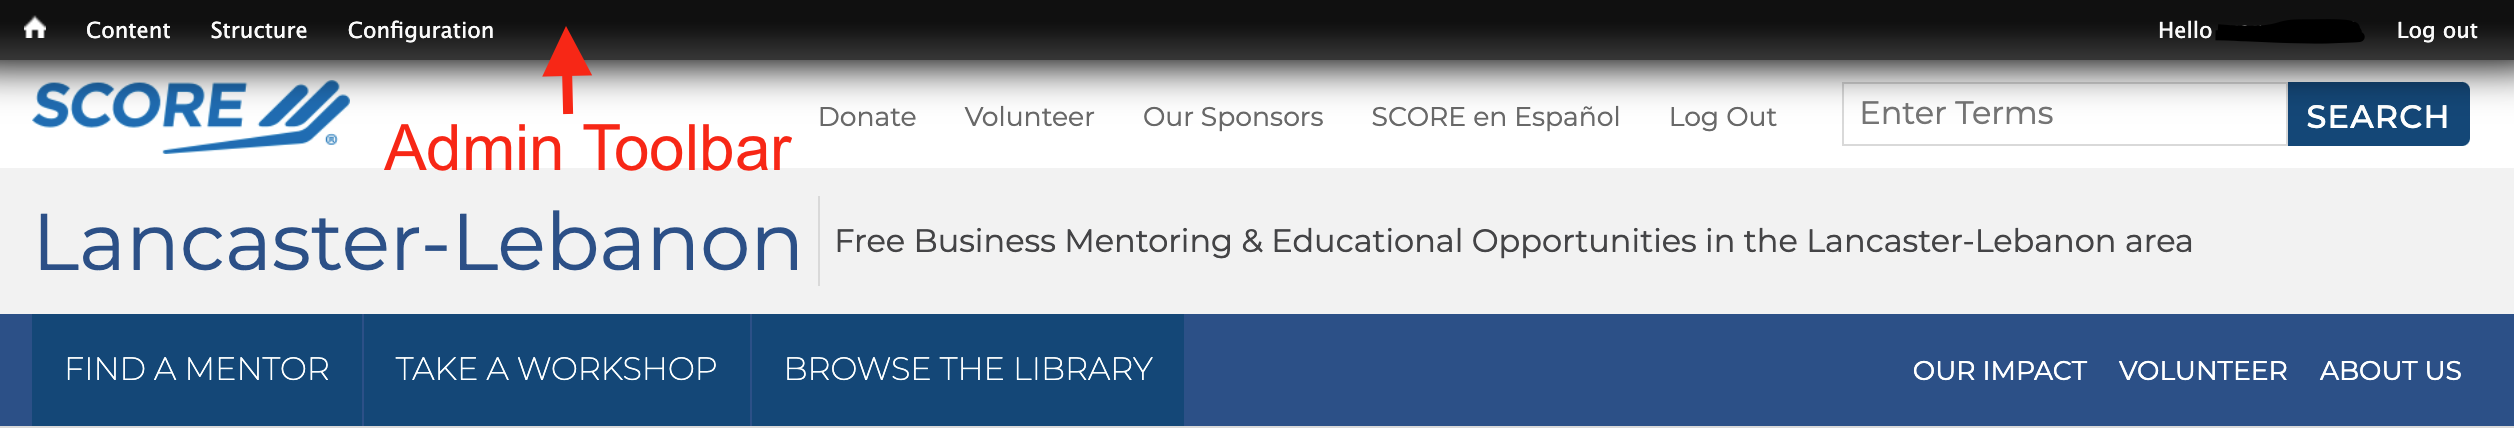Open the Configuration admin menu
The height and width of the screenshot is (442, 2514).
(x=420, y=30)
